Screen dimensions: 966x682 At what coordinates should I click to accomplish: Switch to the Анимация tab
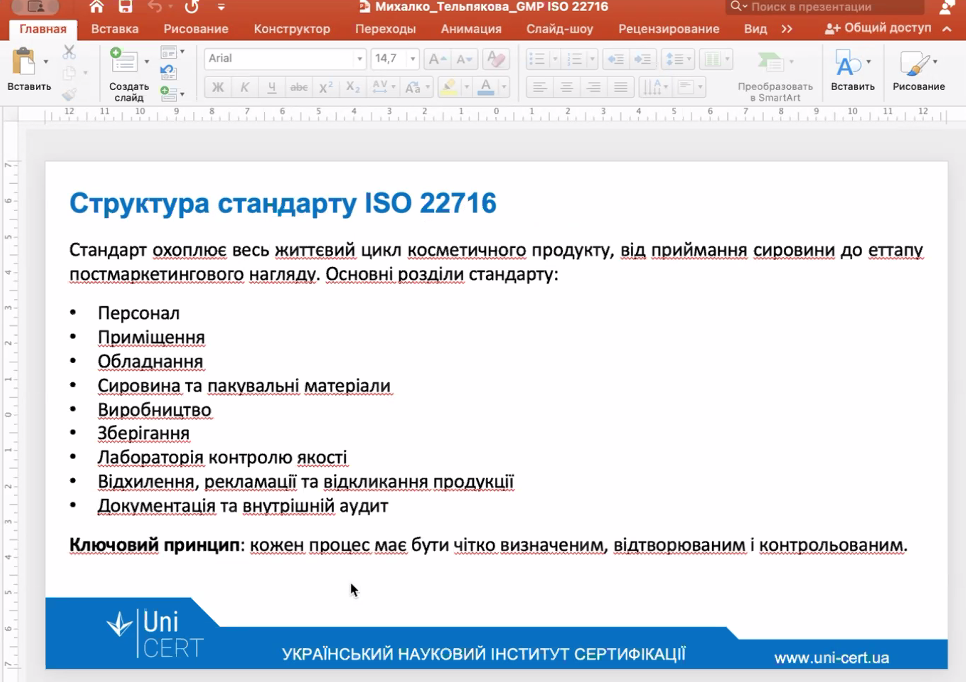click(x=470, y=29)
